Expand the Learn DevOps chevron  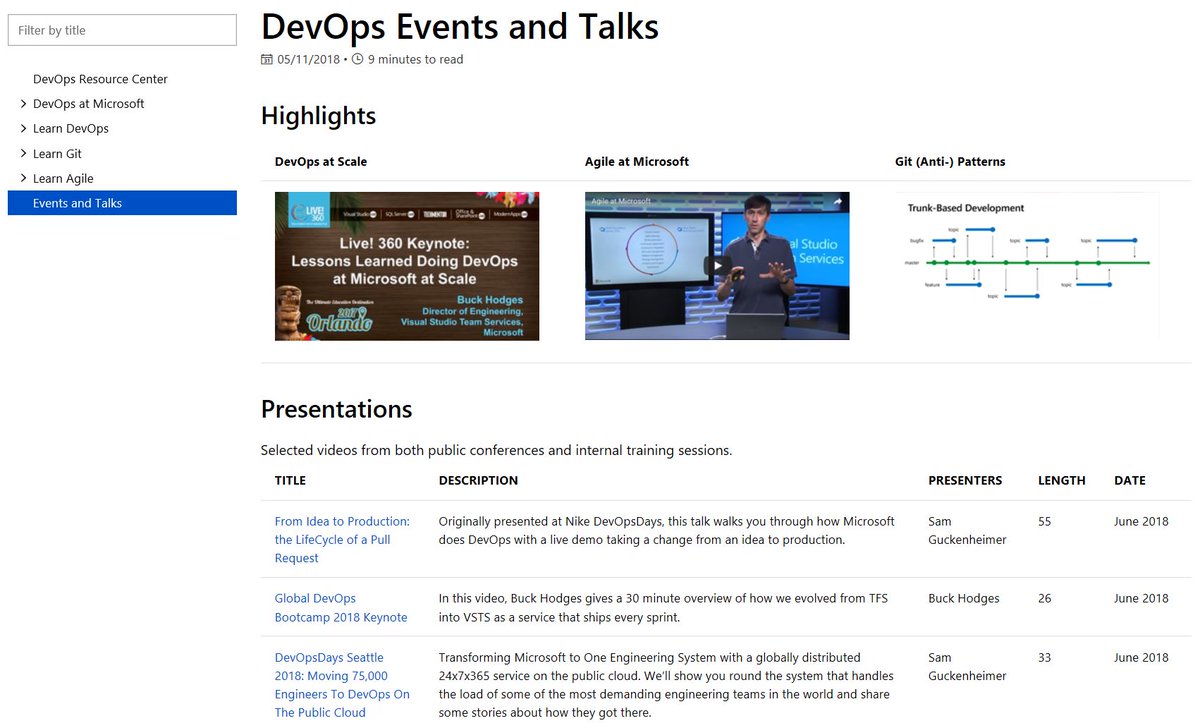[24, 128]
